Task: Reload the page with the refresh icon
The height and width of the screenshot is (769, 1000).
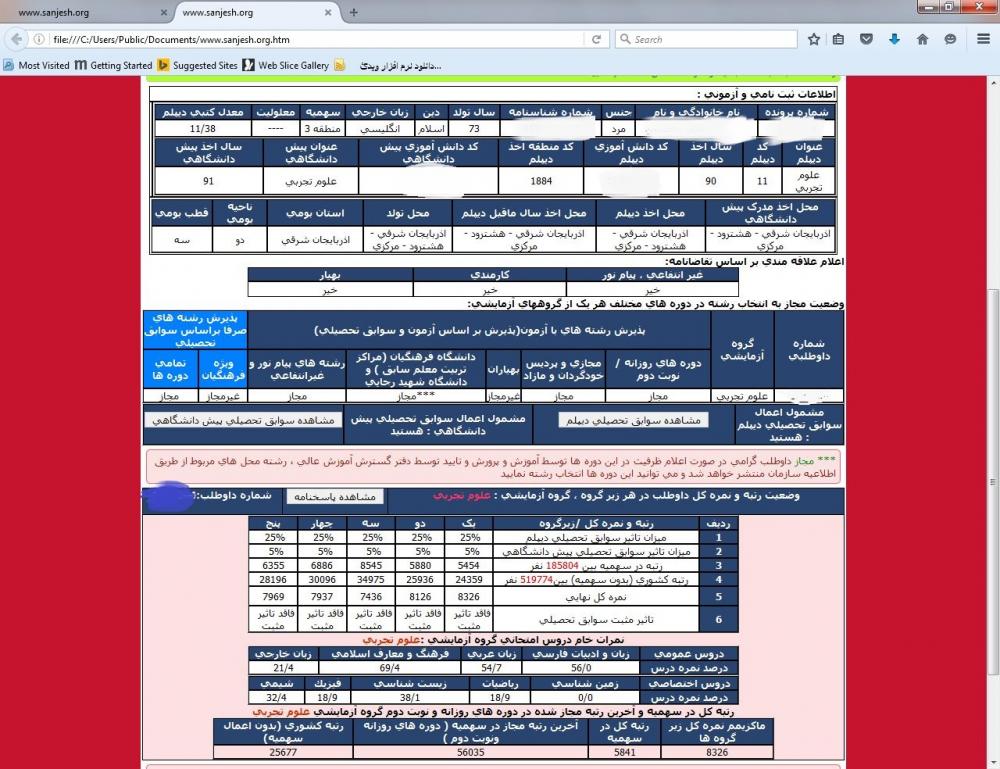Action: pyautogui.click(x=596, y=39)
